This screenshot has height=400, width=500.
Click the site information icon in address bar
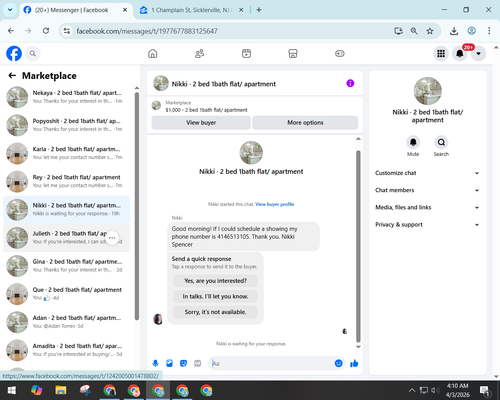pyautogui.click(x=67, y=31)
